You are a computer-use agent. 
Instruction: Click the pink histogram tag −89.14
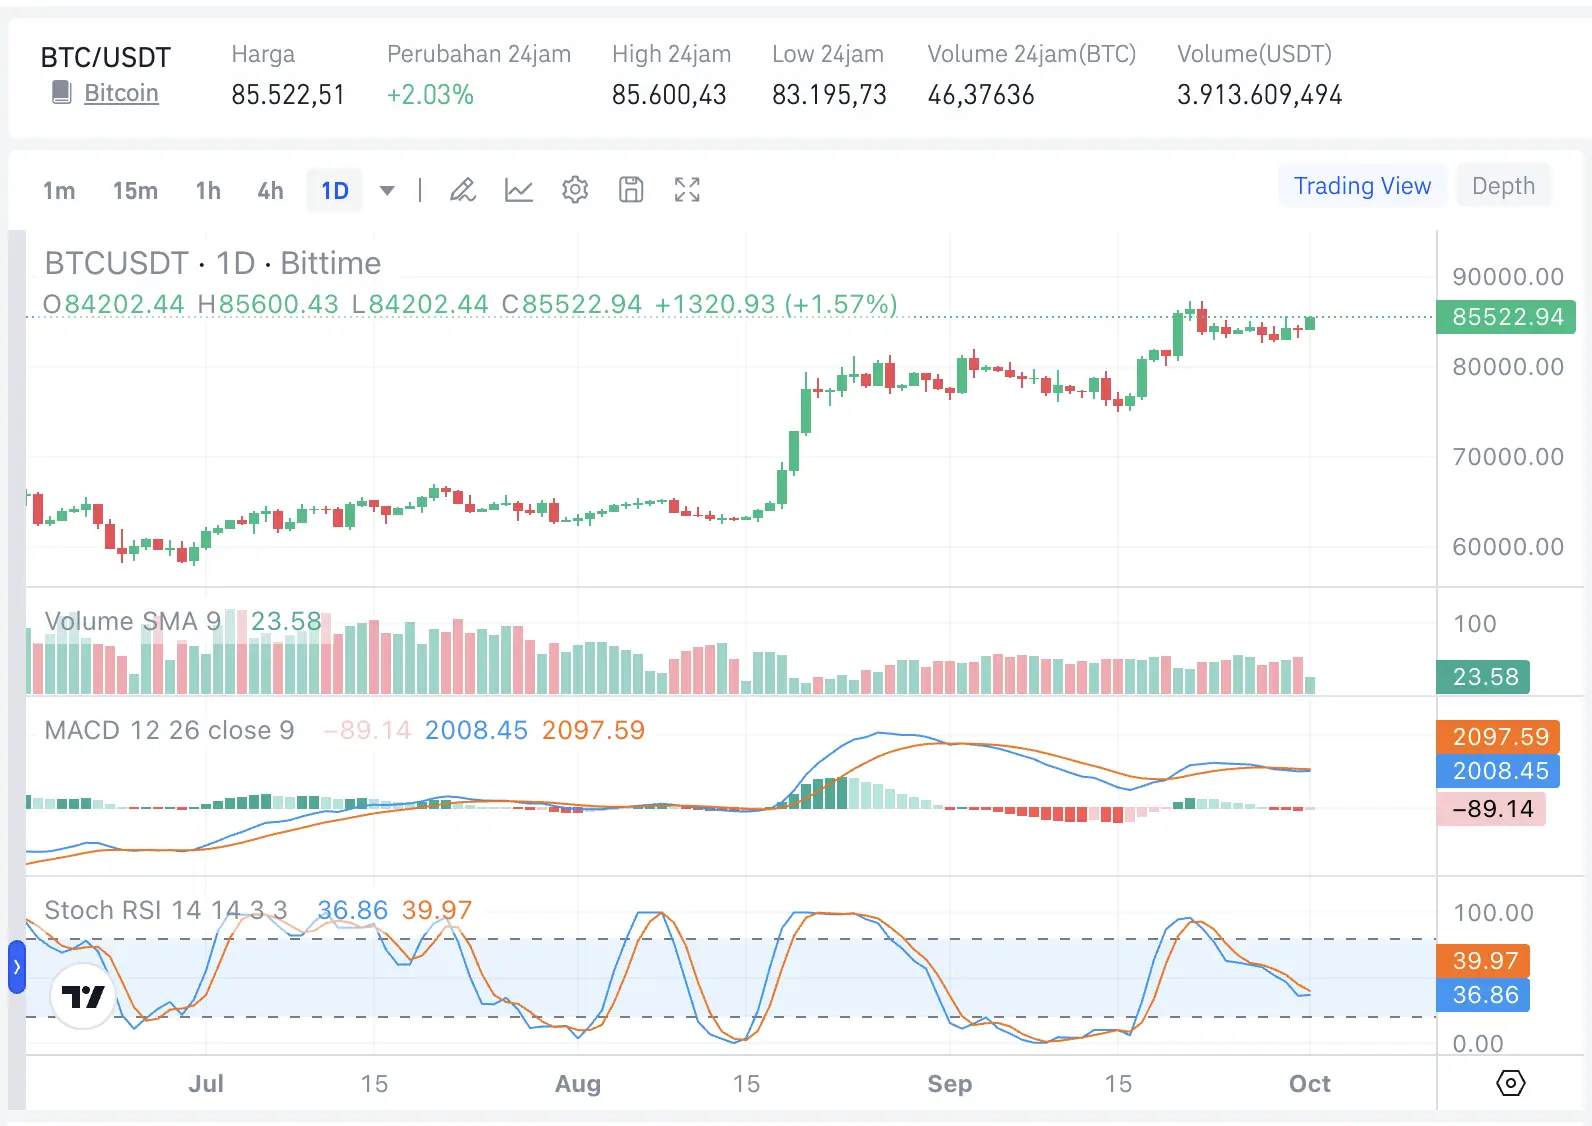tap(1492, 809)
